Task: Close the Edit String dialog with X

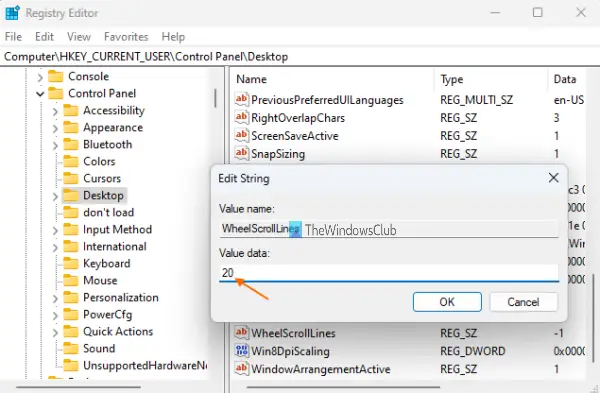Action: point(553,178)
